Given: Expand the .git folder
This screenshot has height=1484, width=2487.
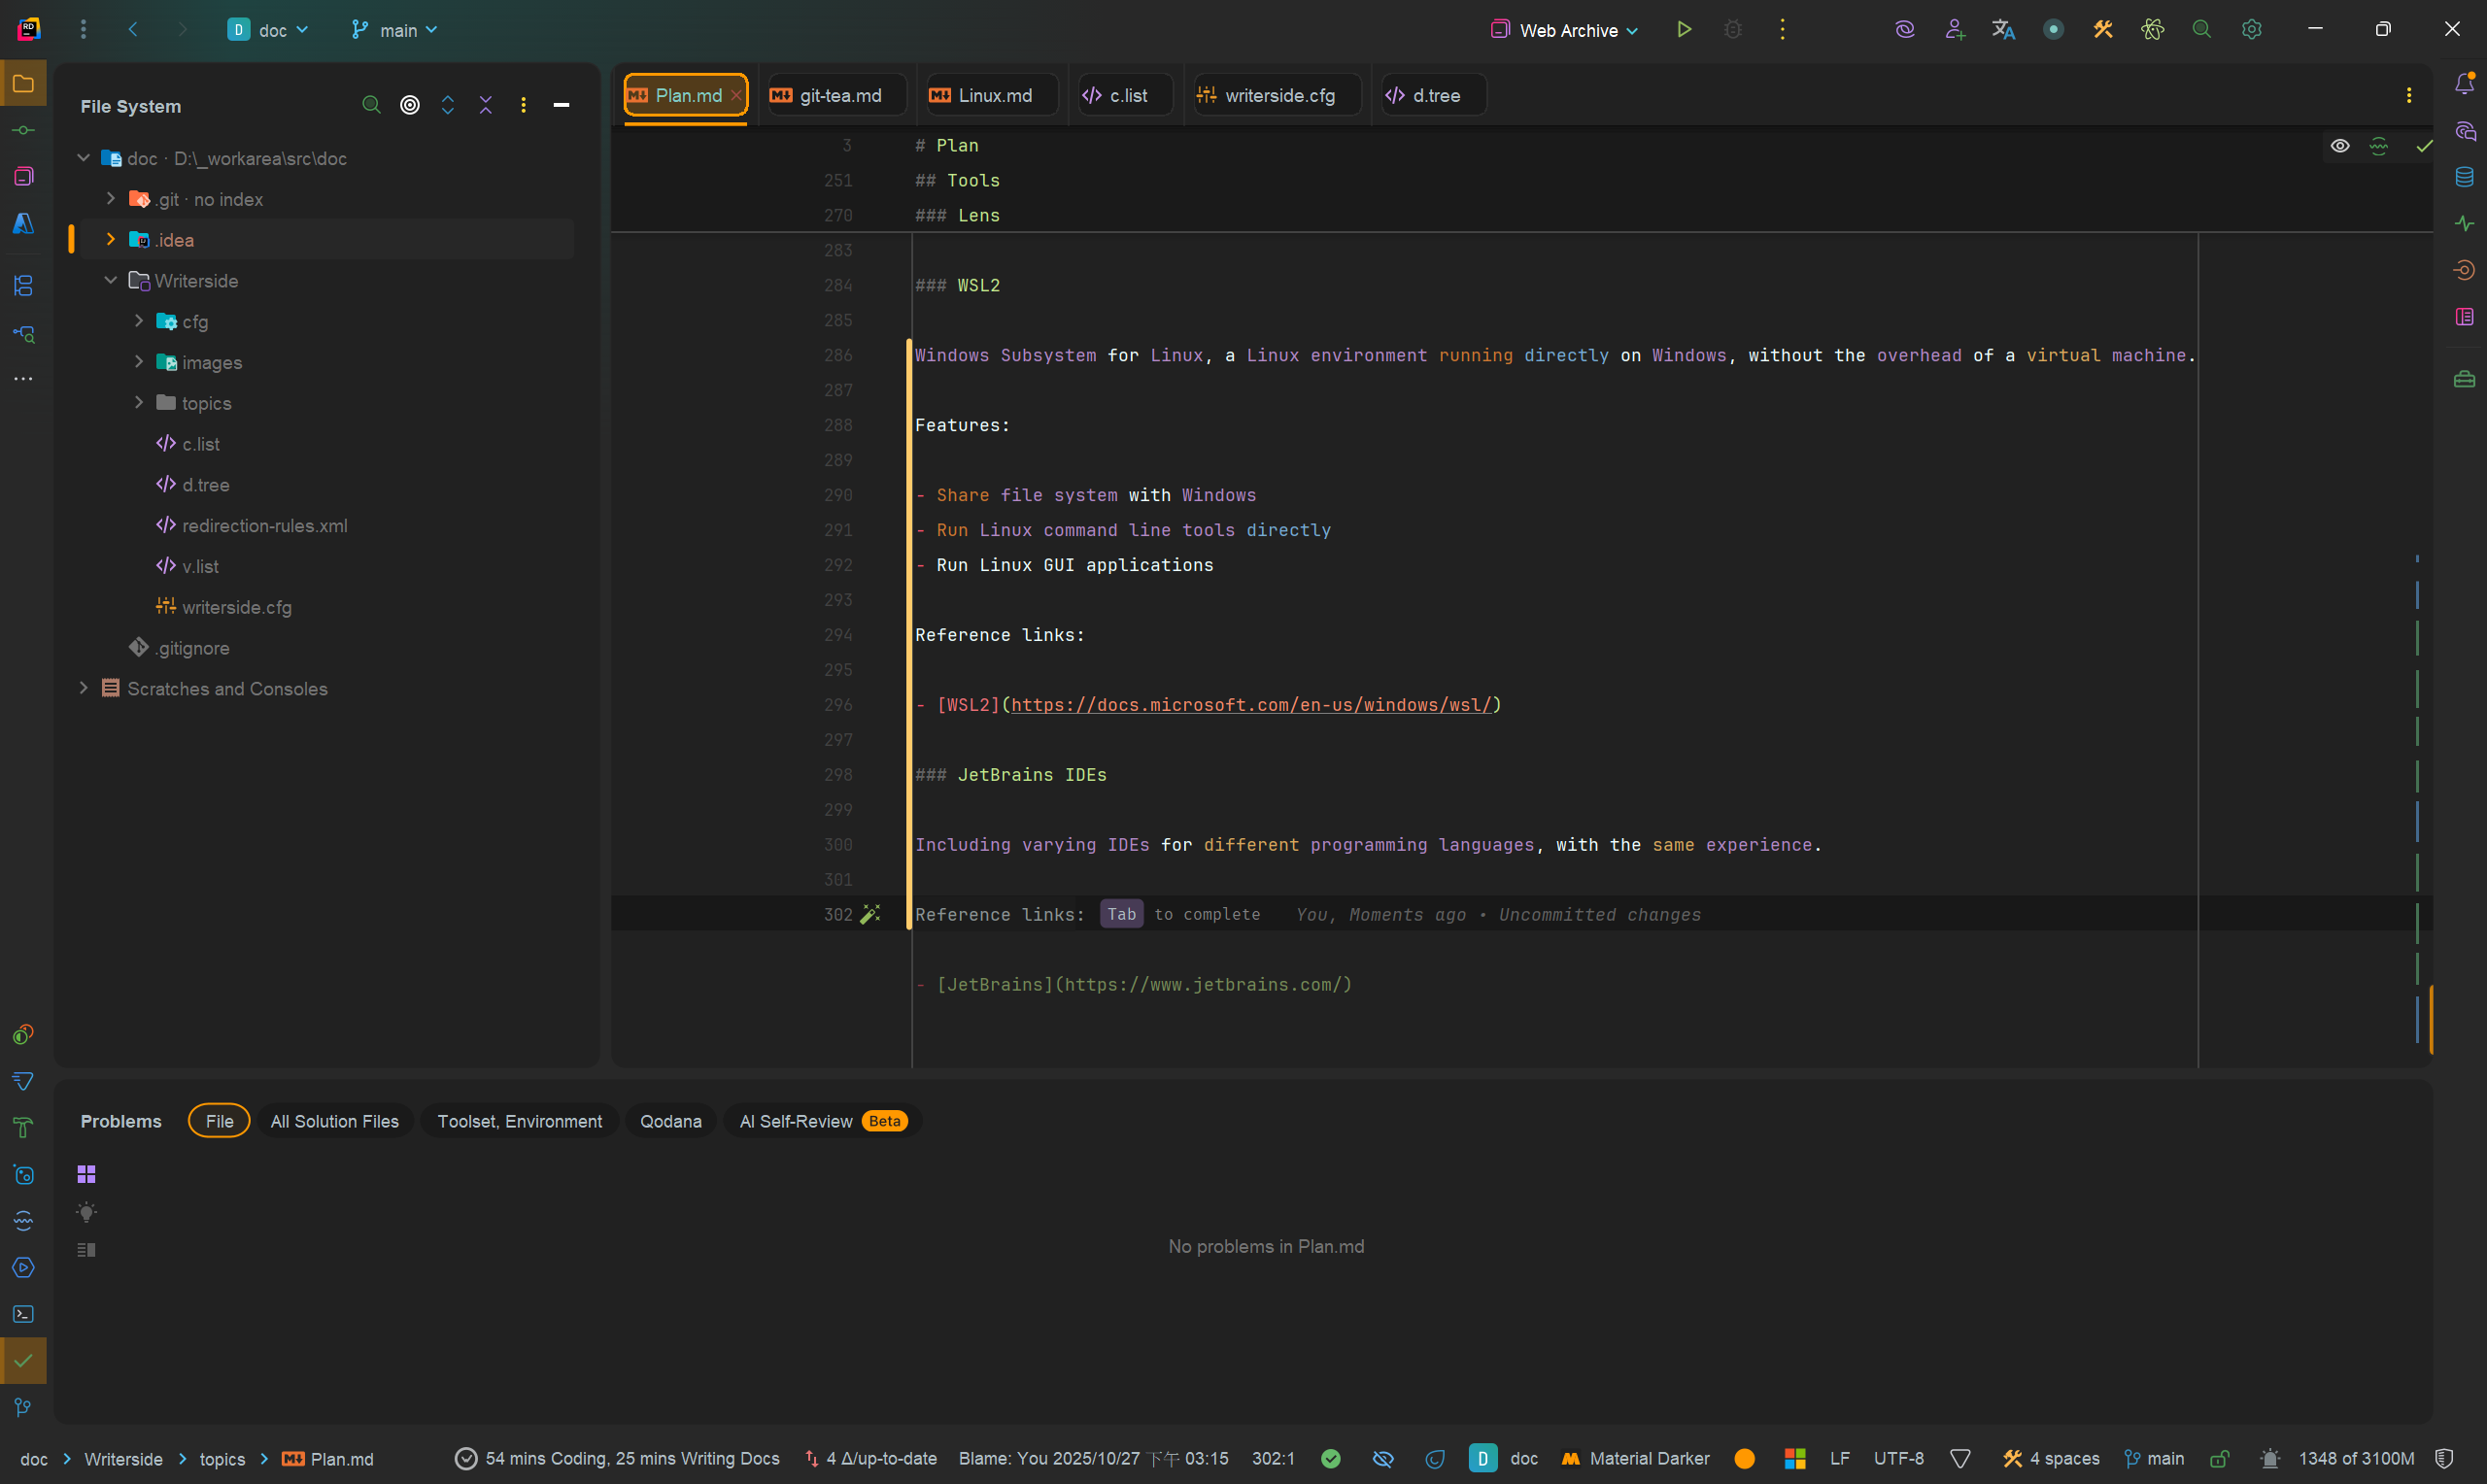Looking at the screenshot, I should pos(111,199).
